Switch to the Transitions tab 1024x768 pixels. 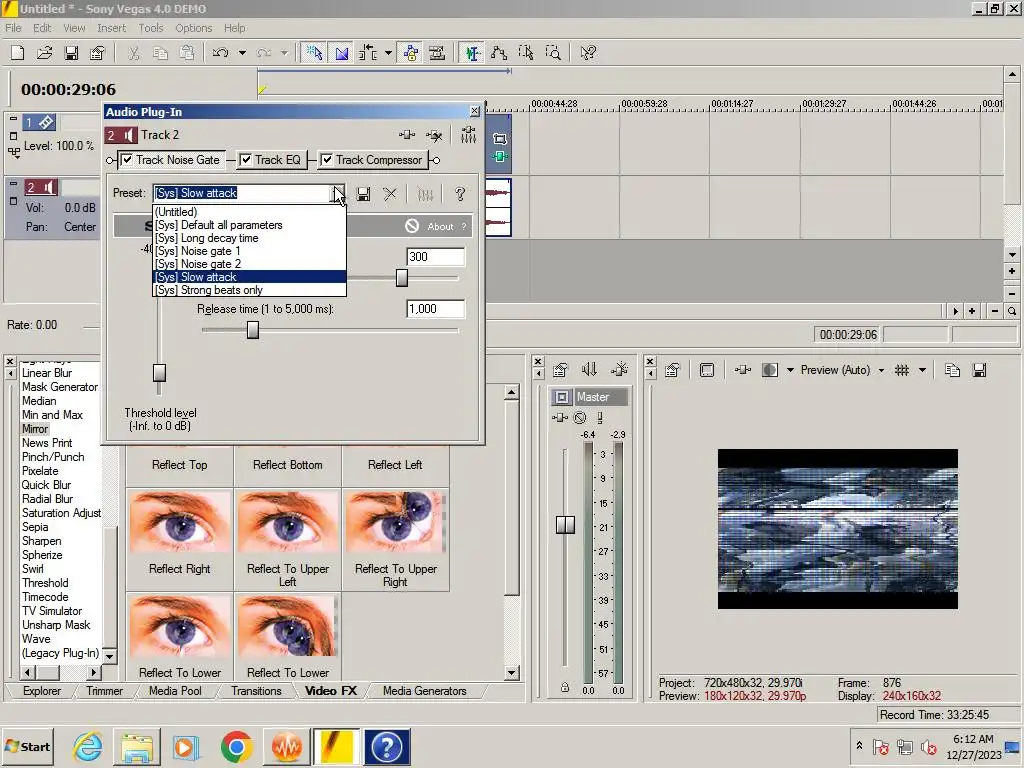point(256,691)
